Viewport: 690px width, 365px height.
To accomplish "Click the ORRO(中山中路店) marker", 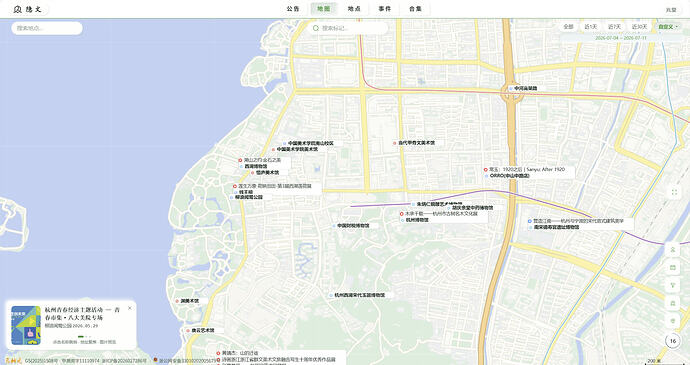I will (x=507, y=176).
